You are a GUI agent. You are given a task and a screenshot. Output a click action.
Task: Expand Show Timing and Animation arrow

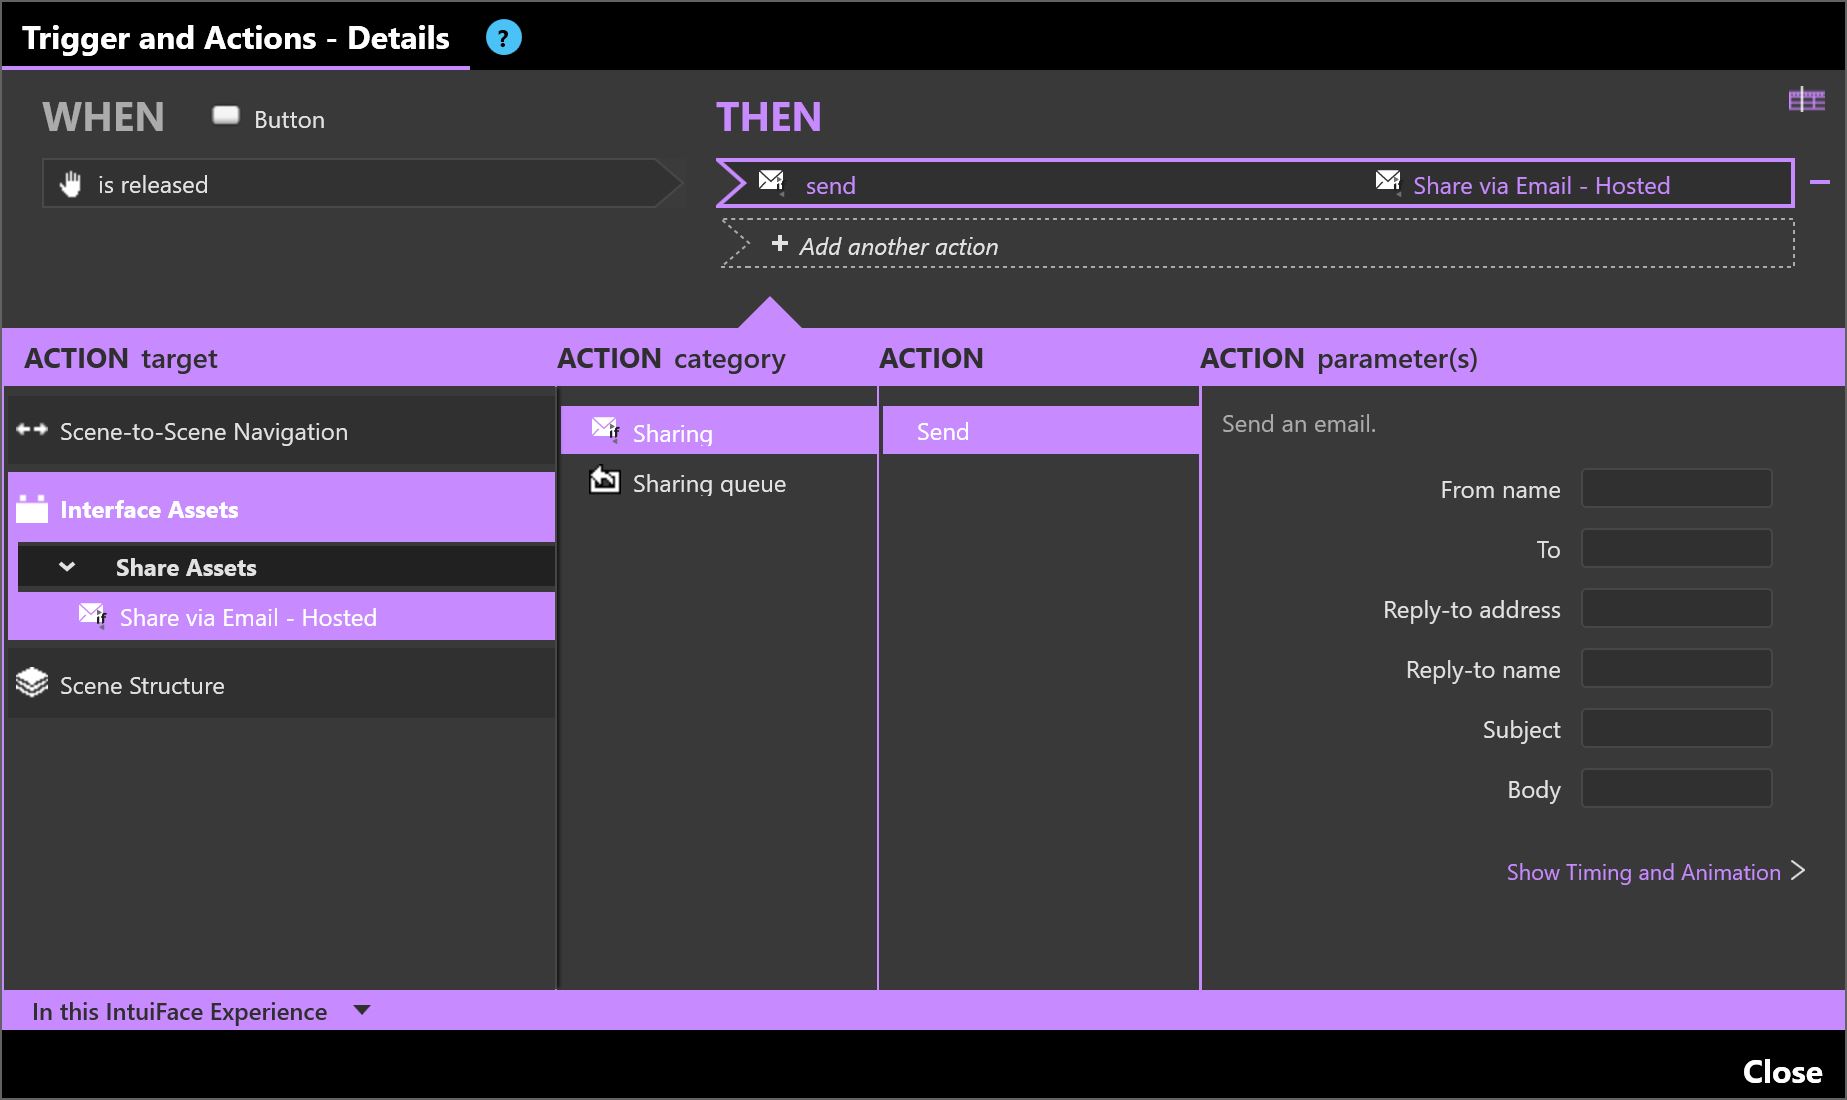(1798, 871)
